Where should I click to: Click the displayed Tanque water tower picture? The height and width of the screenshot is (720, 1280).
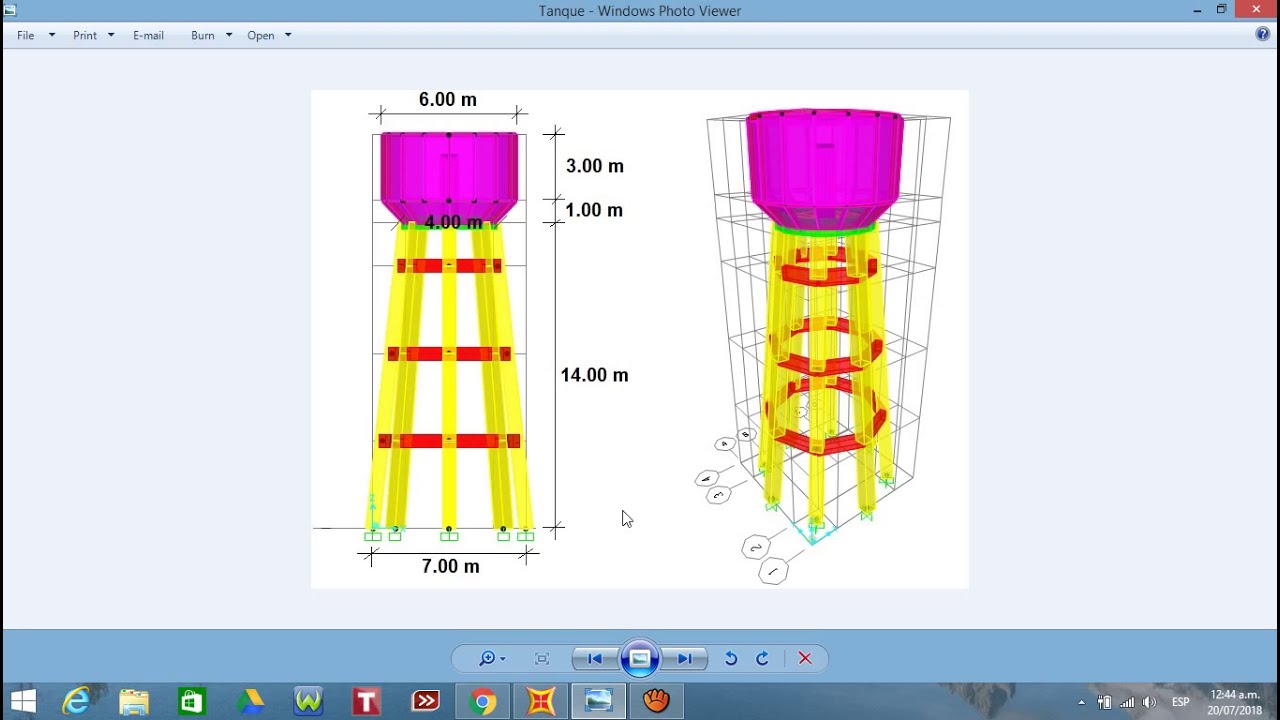coord(640,339)
